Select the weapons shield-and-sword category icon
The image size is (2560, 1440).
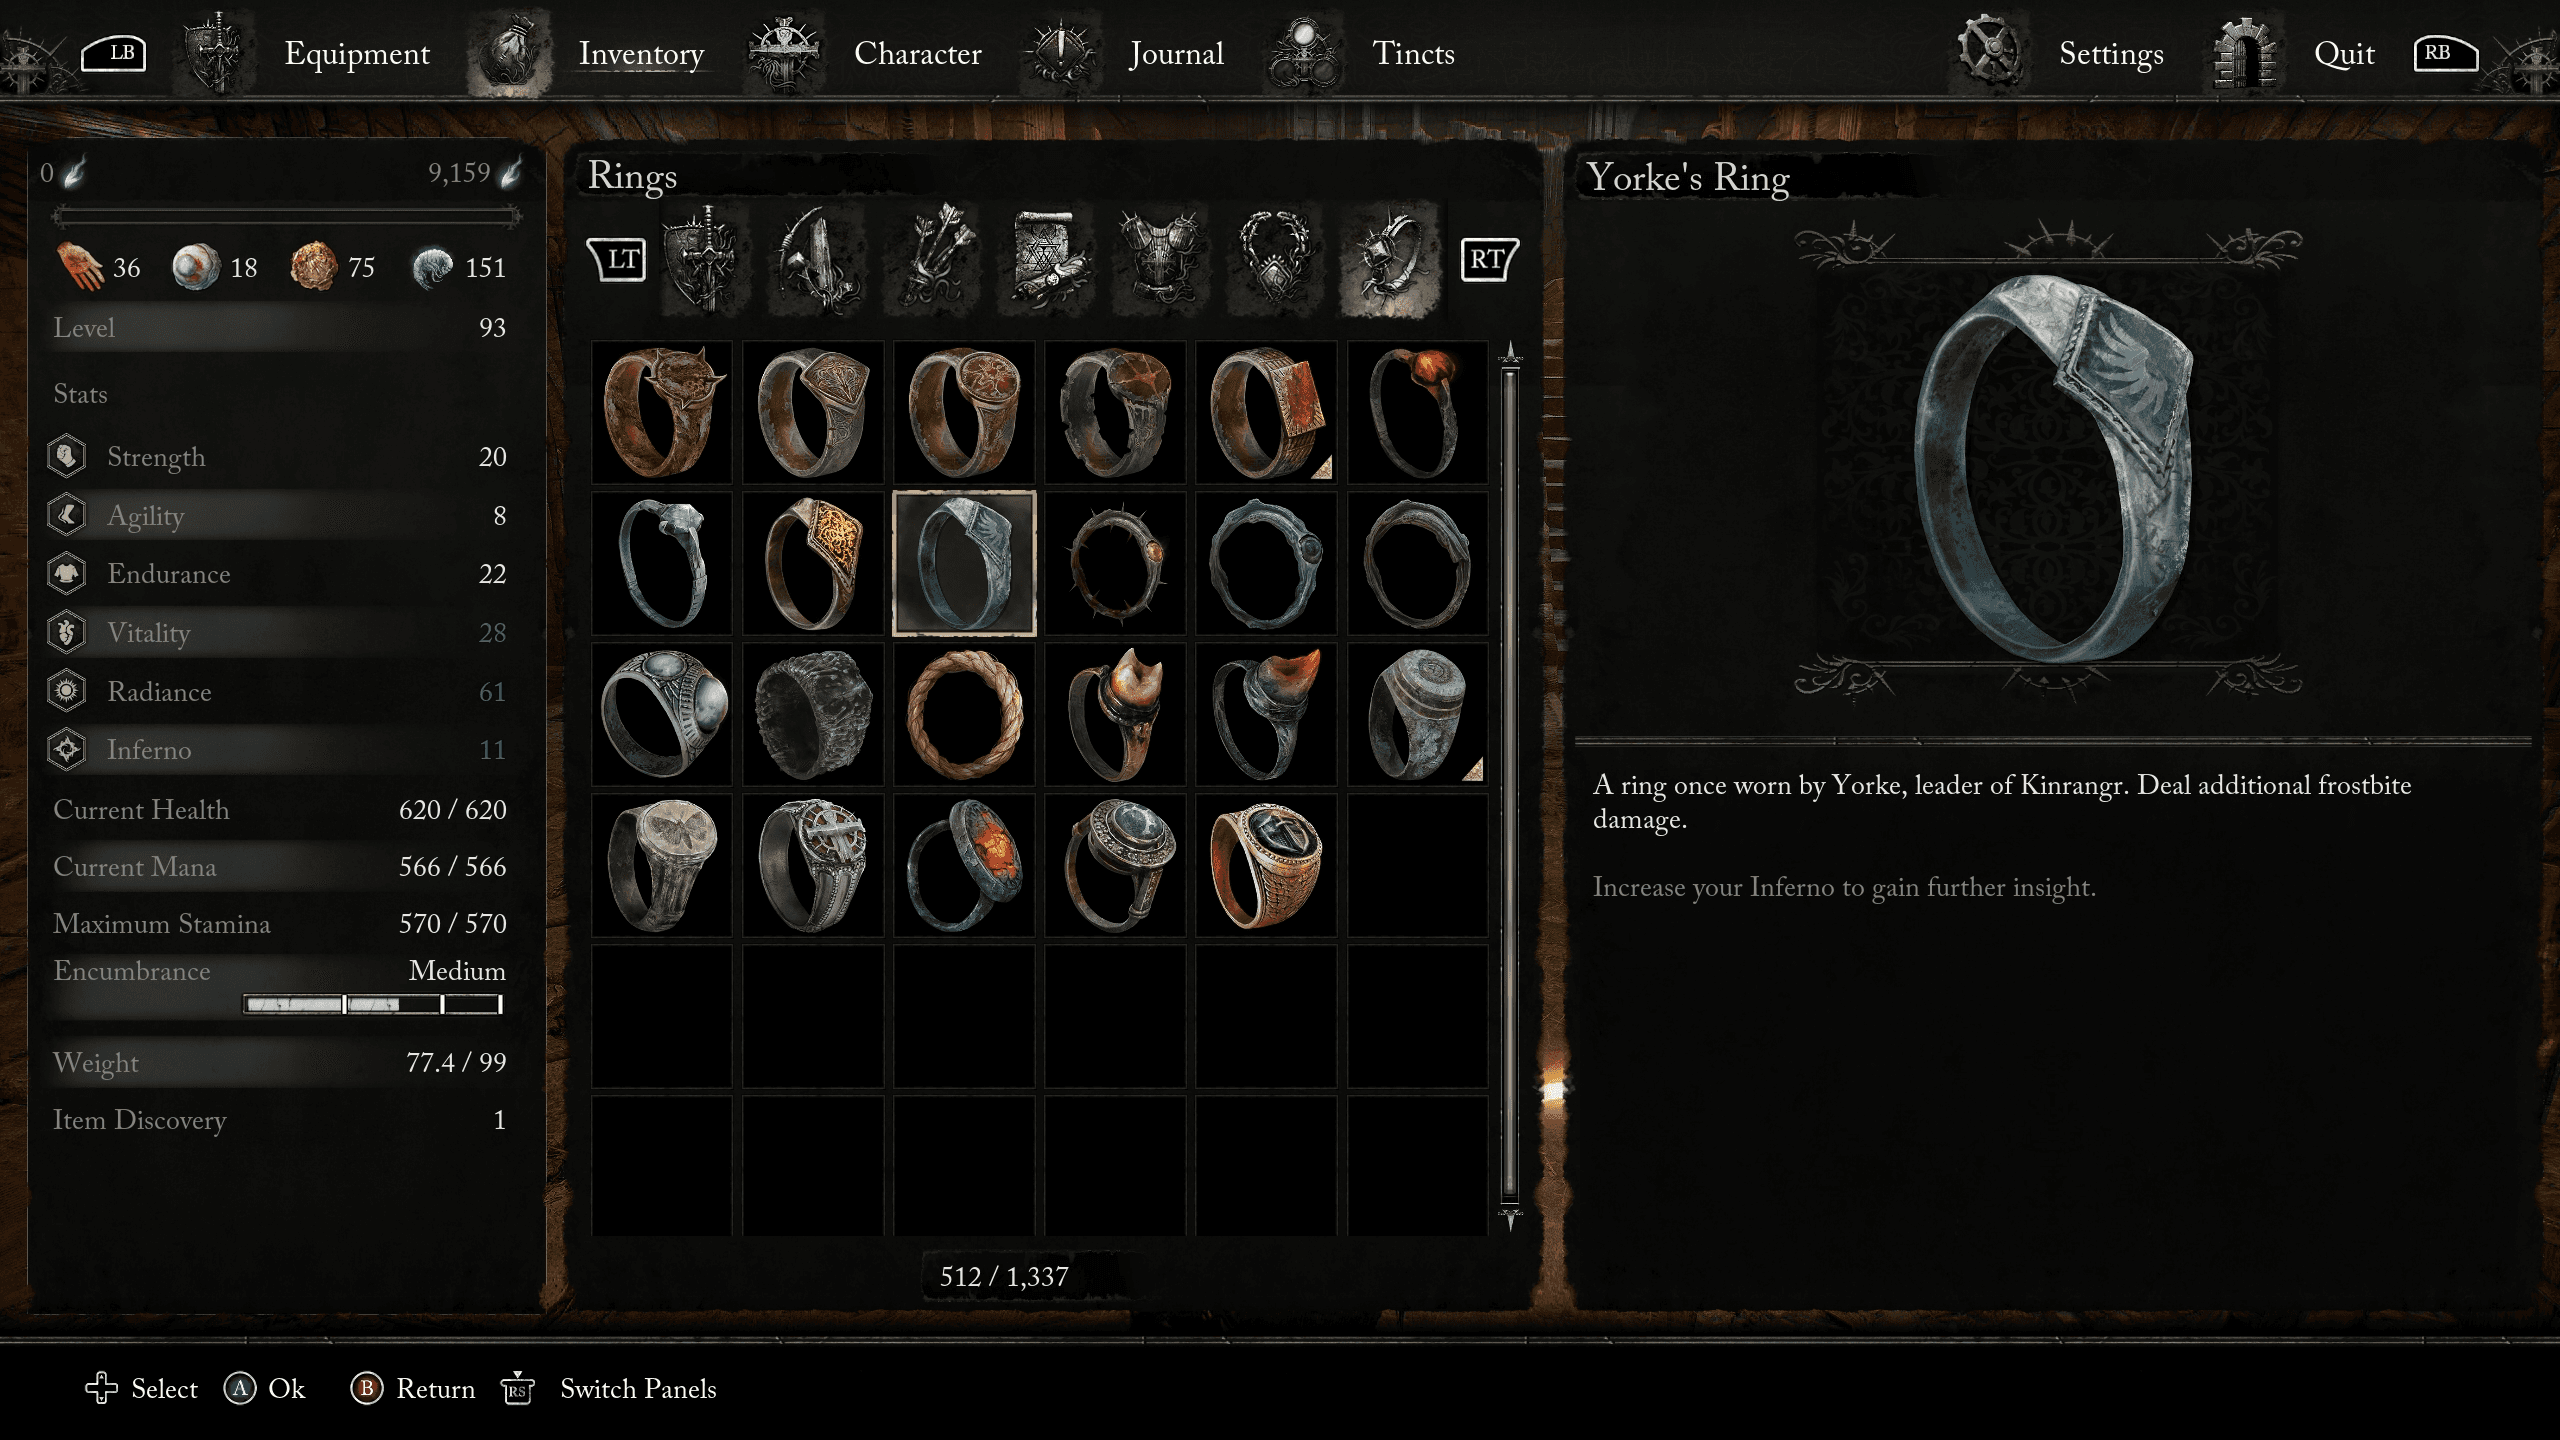706,260
